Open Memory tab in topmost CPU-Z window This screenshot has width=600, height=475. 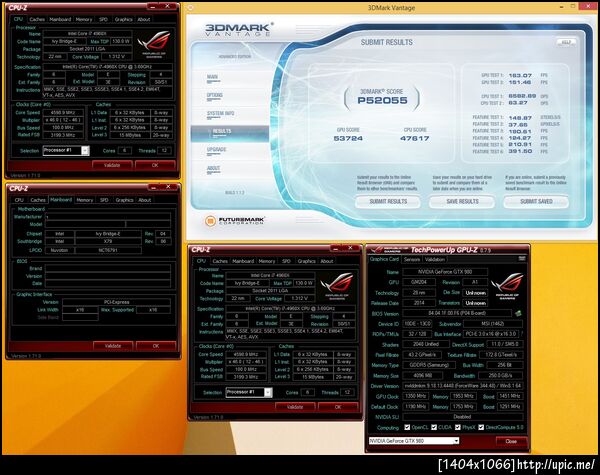[84, 19]
